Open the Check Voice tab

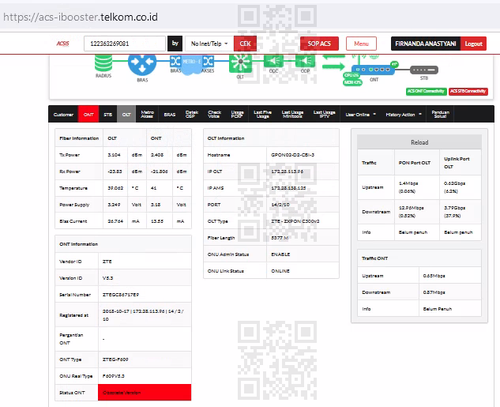click(214, 114)
